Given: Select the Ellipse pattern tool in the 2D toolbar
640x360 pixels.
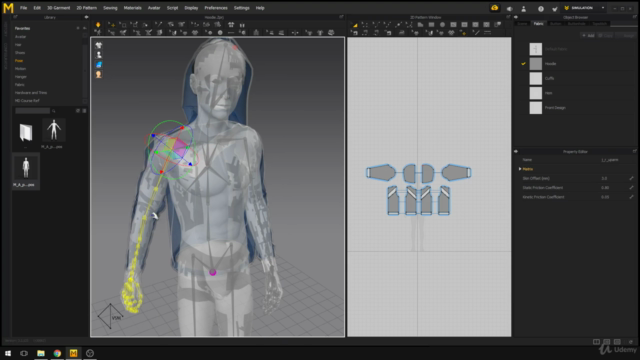Looking at the screenshot, I should coord(442,25).
